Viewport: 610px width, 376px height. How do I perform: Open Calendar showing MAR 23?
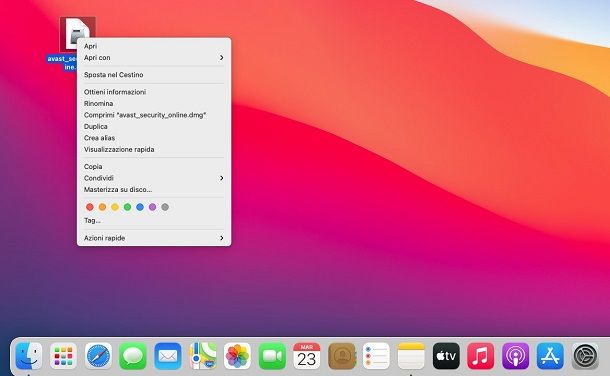[307, 356]
